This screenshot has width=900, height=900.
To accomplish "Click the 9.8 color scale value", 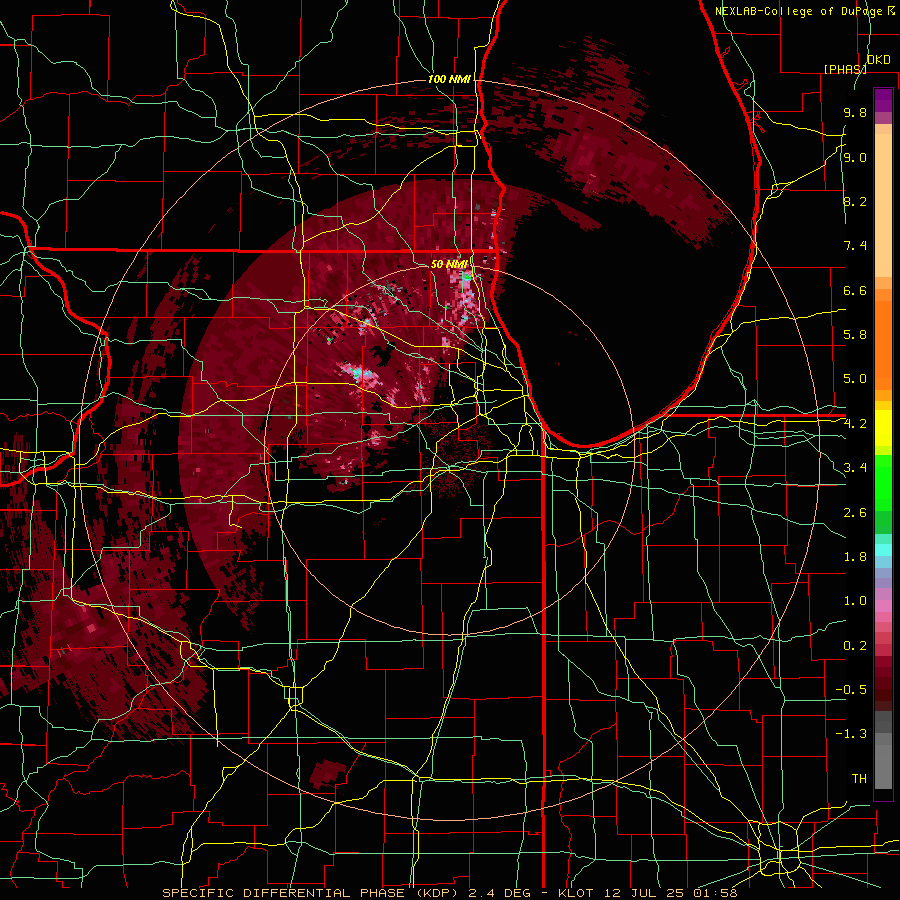I will tap(855, 113).
